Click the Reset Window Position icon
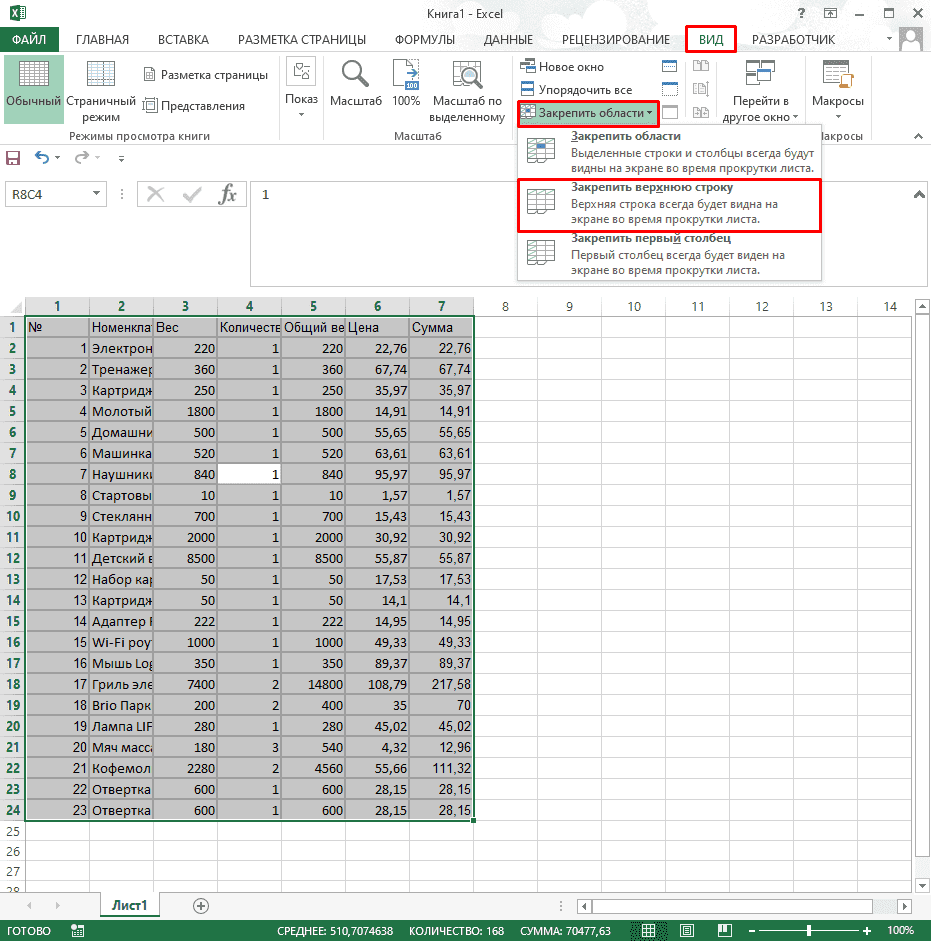Viewport: 931px width, 941px height. point(701,112)
